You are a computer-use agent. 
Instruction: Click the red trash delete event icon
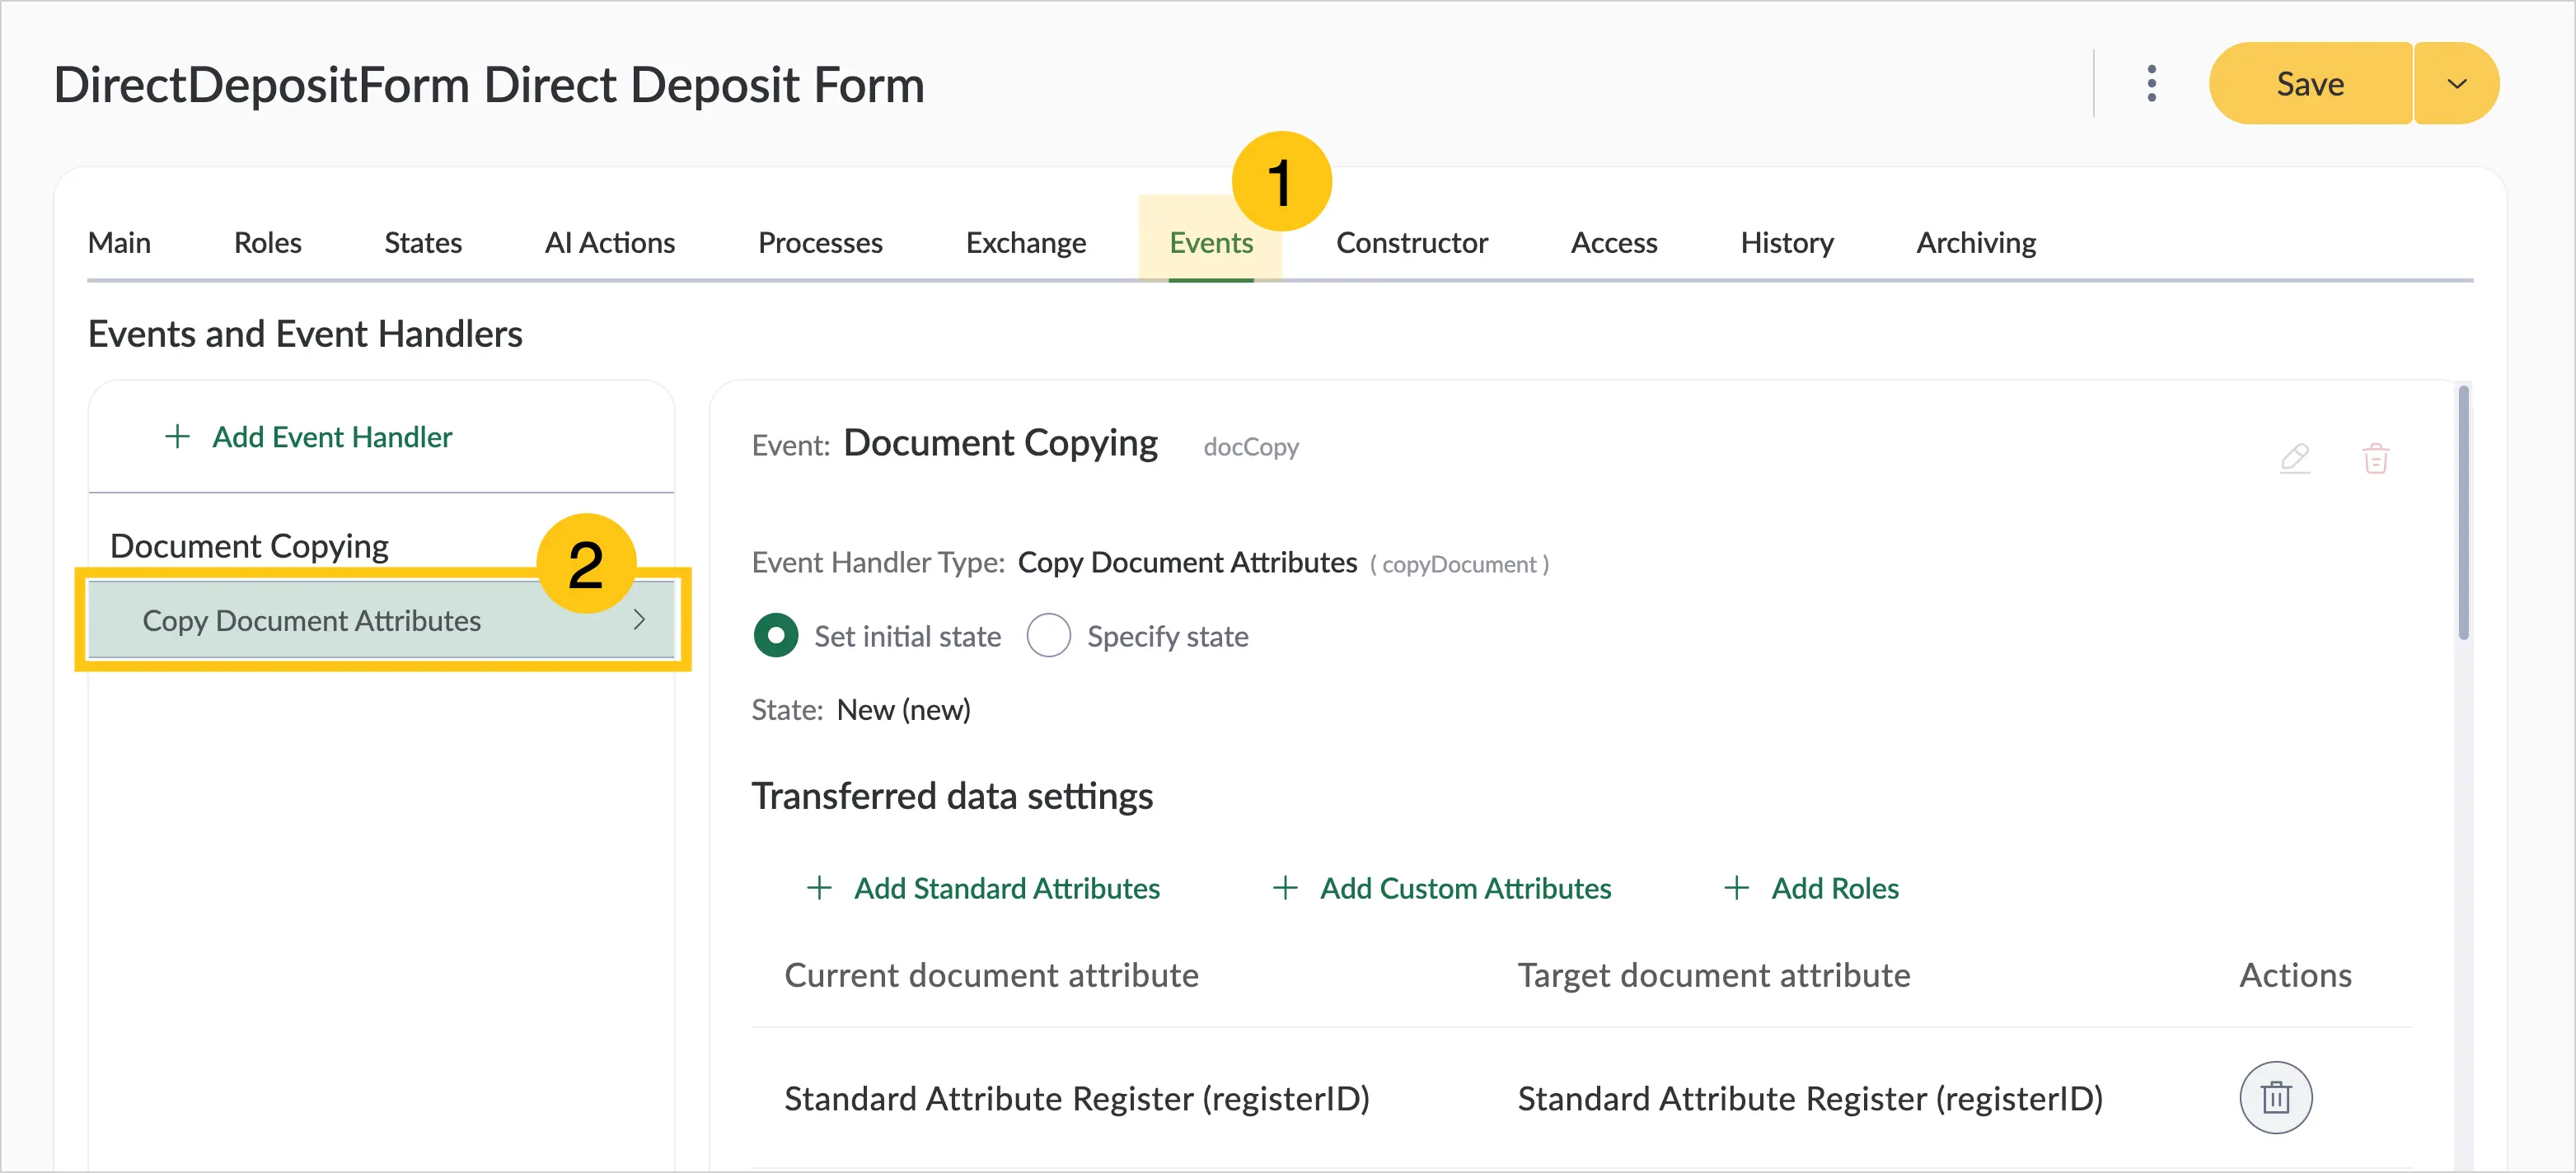tap(2375, 459)
